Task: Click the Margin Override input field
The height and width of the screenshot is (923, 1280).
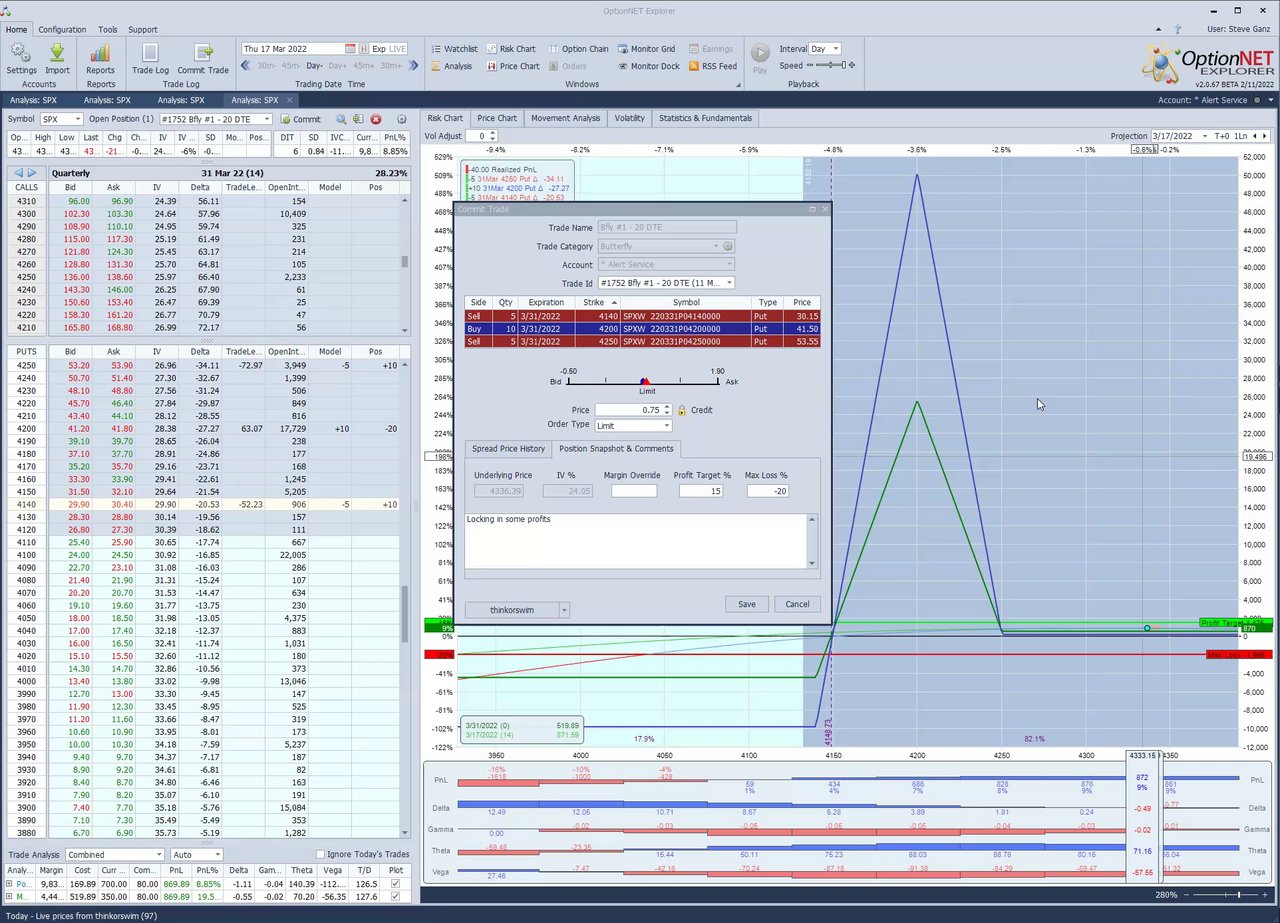Action: coord(634,490)
